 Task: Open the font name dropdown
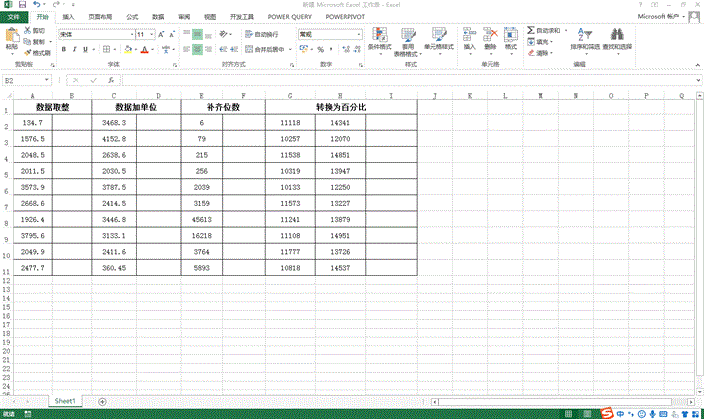pos(131,34)
